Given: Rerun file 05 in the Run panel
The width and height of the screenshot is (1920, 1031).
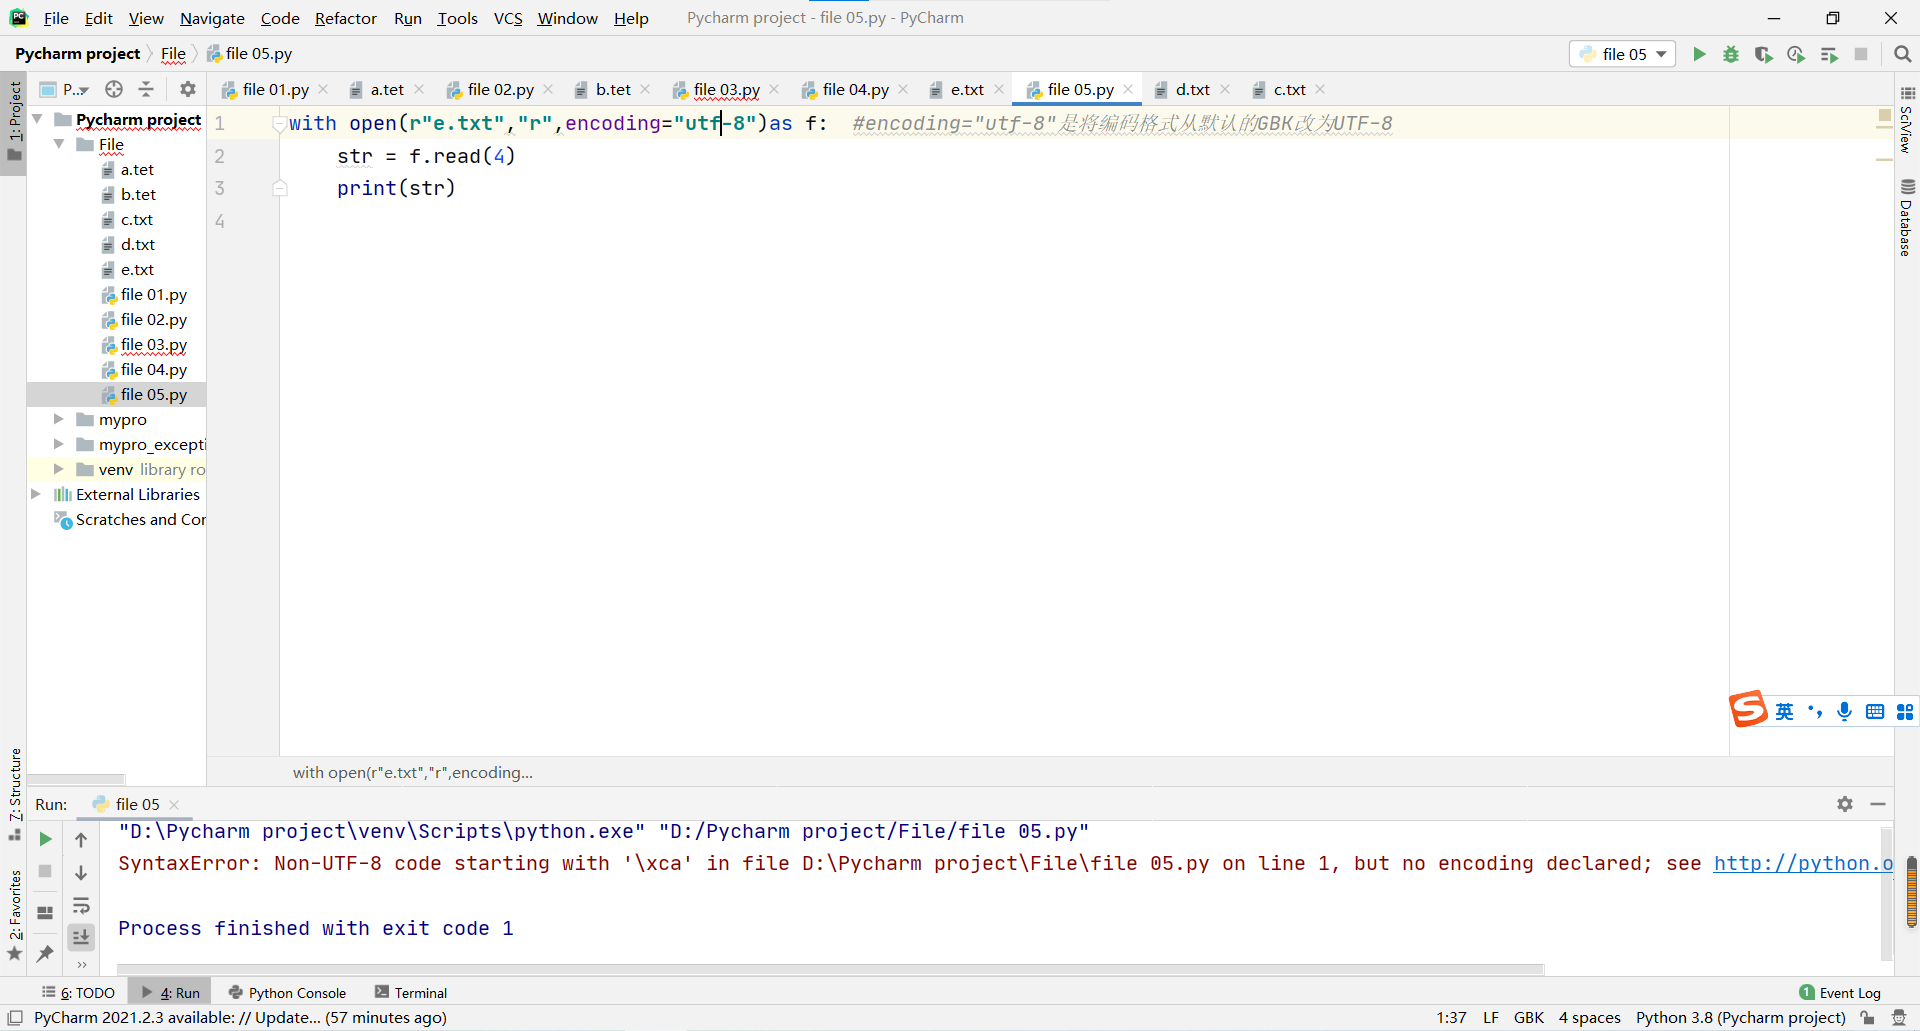Looking at the screenshot, I should click(45, 839).
